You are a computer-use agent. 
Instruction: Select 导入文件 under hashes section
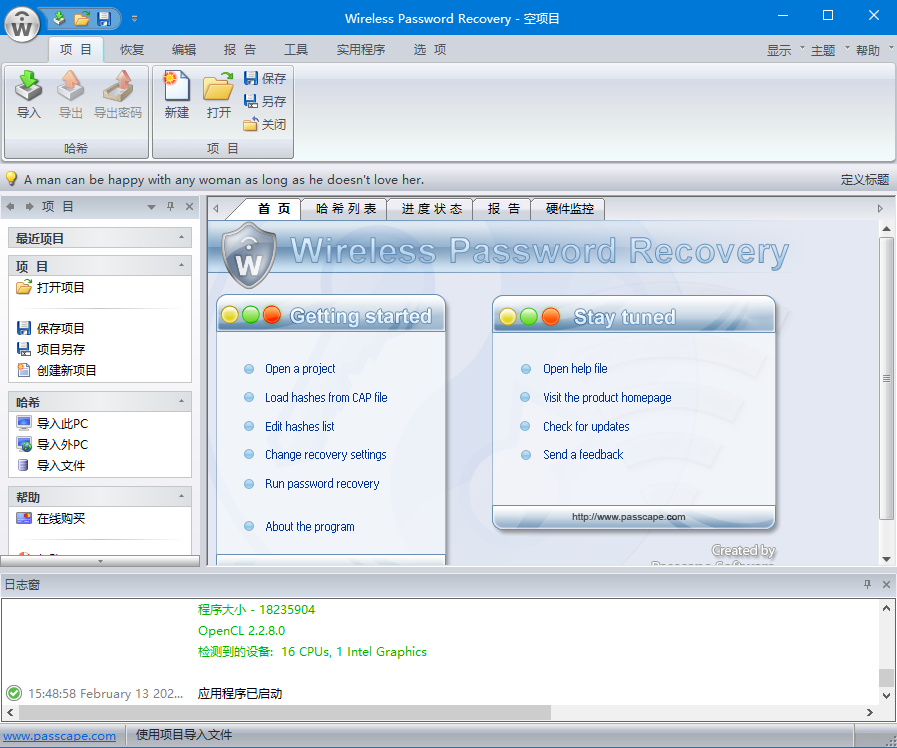50,465
